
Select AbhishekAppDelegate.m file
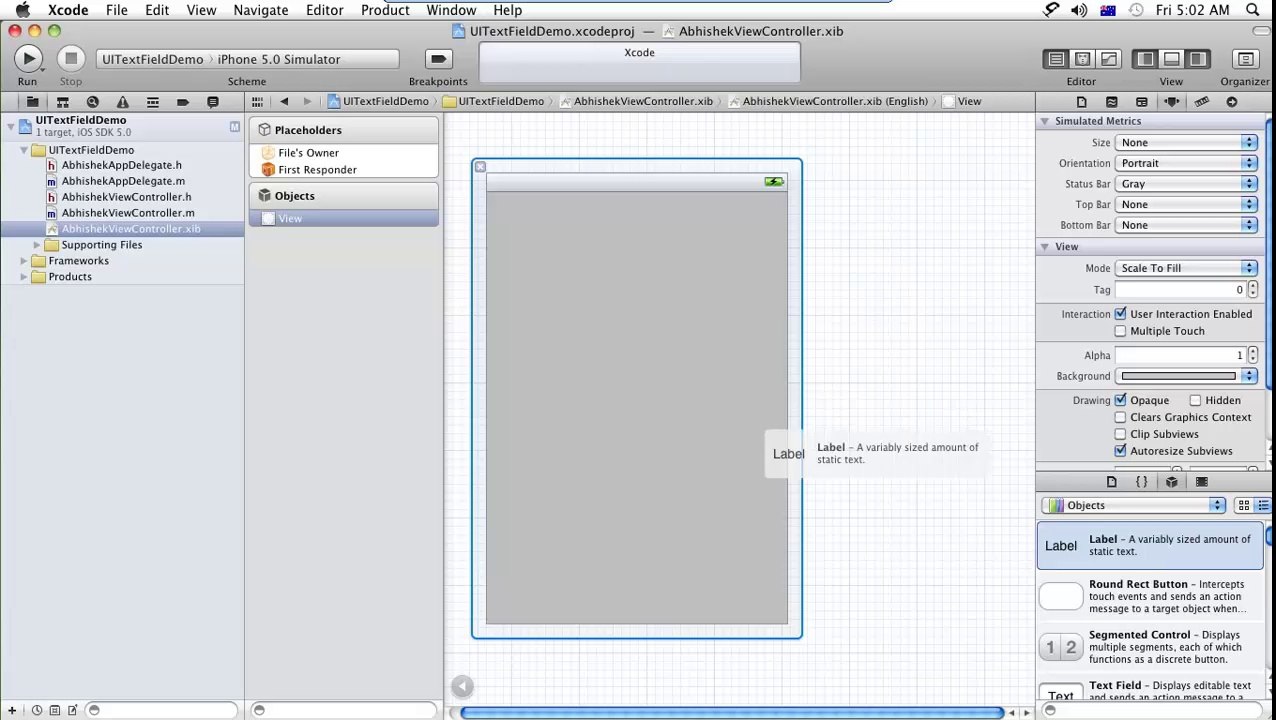(x=123, y=181)
